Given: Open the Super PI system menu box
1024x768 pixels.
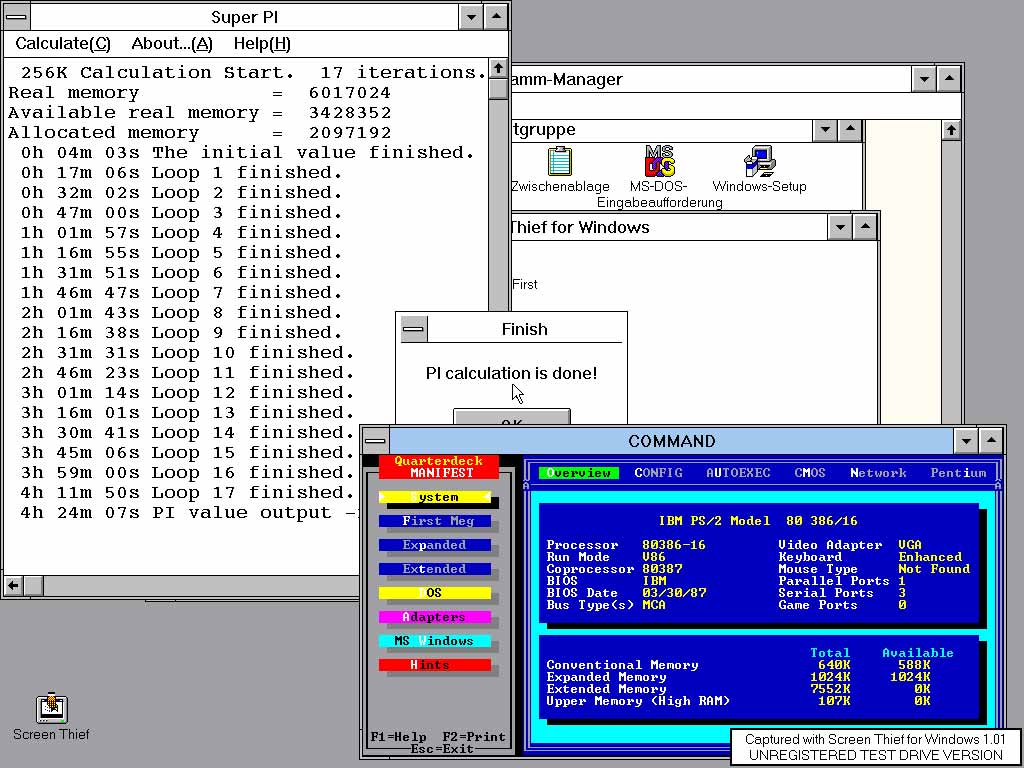Looking at the screenshot, I should [15, 16].
